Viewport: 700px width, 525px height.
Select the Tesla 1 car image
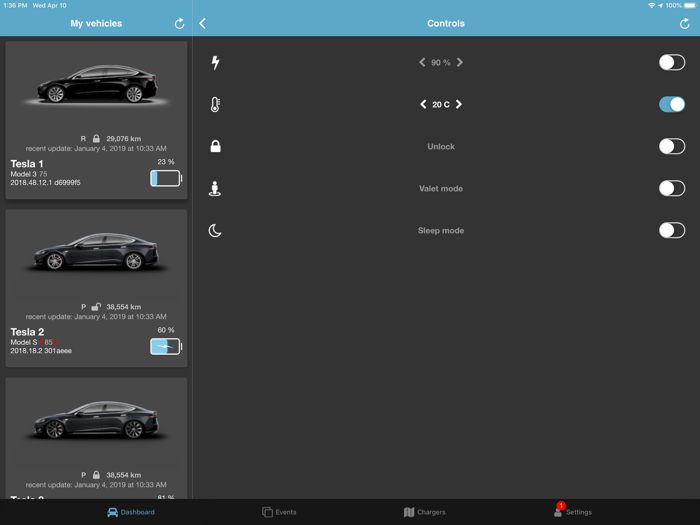pos(96,84)
